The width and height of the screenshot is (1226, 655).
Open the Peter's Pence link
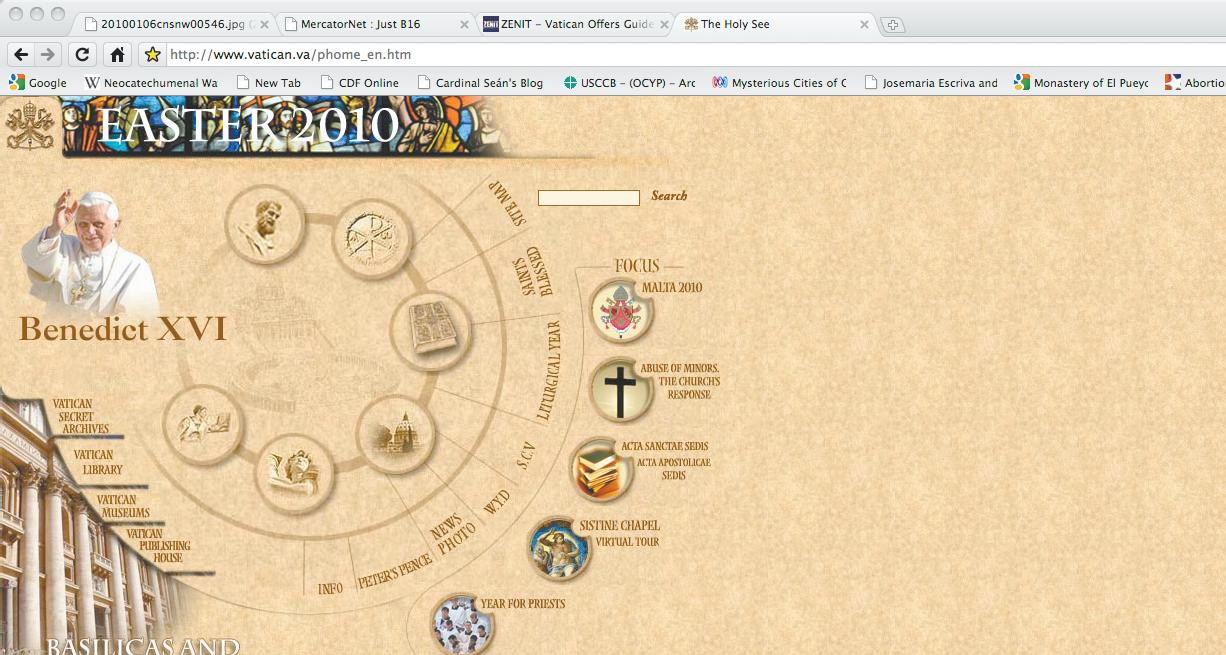(395, 571)
